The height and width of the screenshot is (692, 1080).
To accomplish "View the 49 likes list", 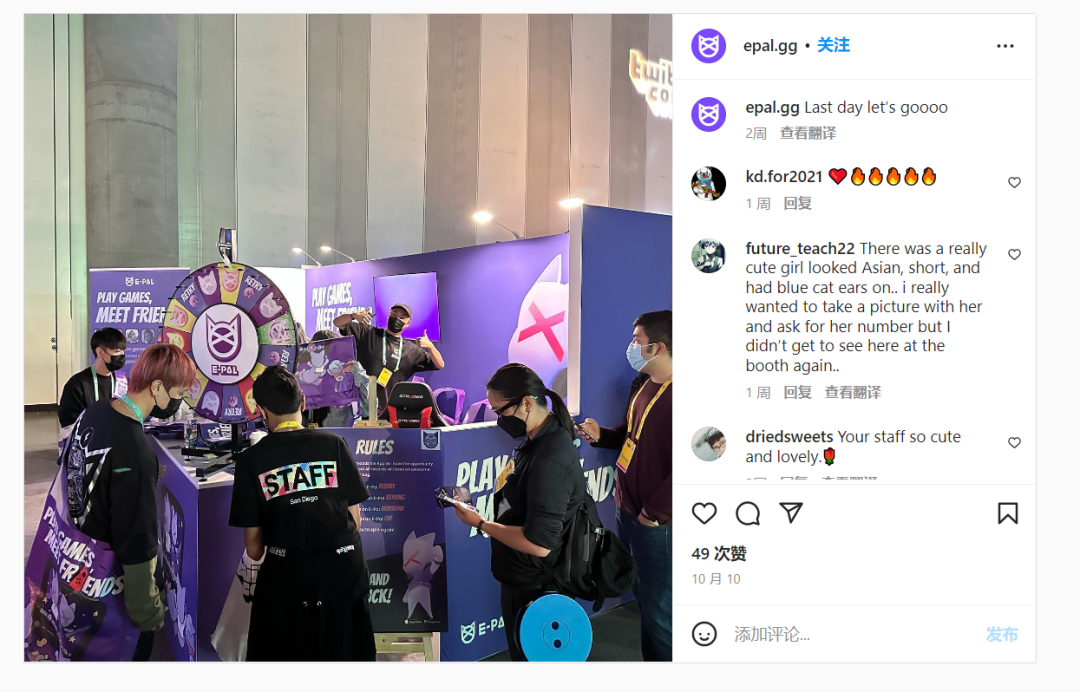I will click(x=719, y=554).
